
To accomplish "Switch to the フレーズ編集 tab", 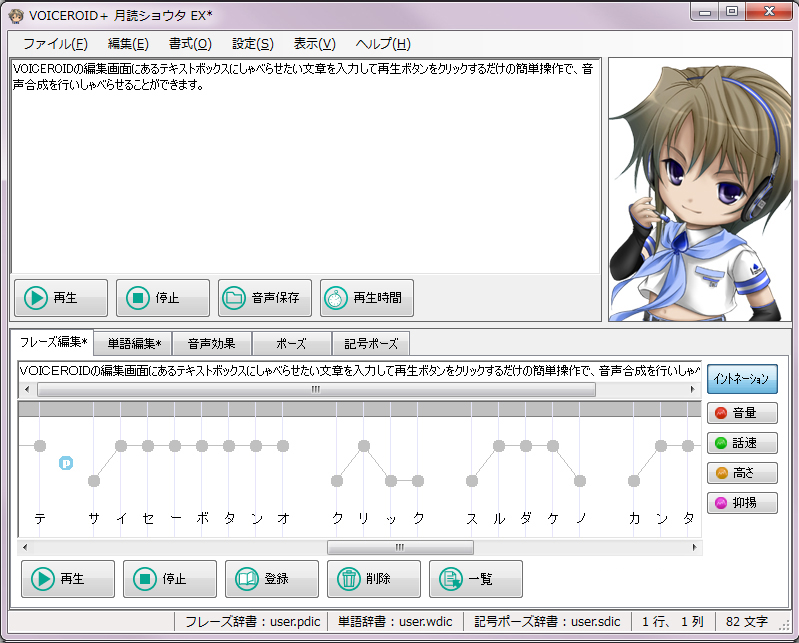I will coord(53,342).
